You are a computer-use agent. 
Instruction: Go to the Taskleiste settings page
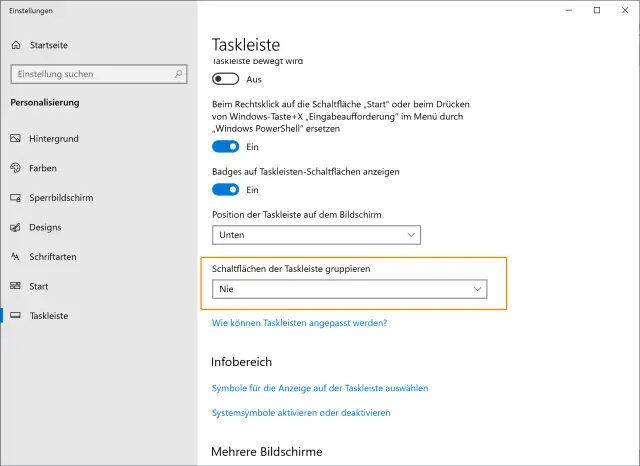(50, 316)
